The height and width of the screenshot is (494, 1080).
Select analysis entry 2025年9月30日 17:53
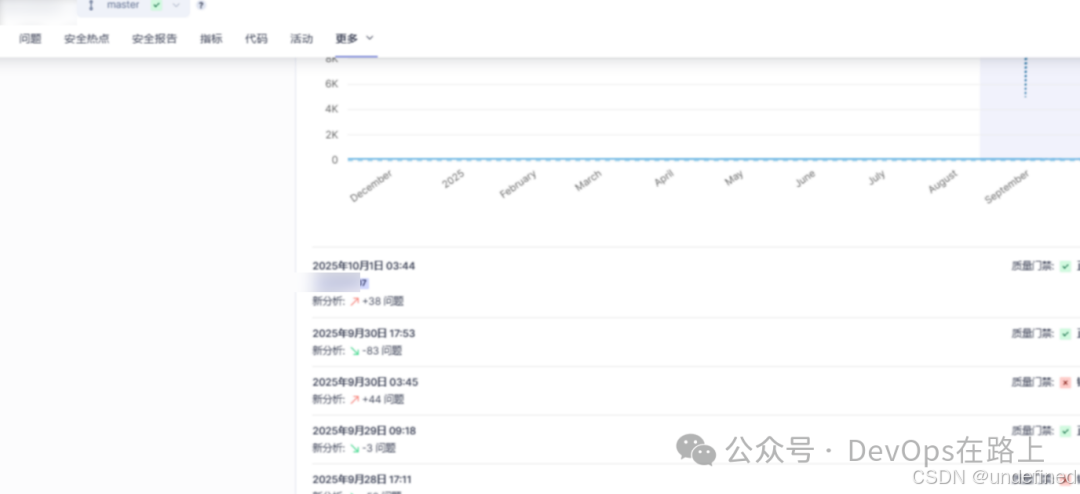pyautogui.click(x=364, y=333)
